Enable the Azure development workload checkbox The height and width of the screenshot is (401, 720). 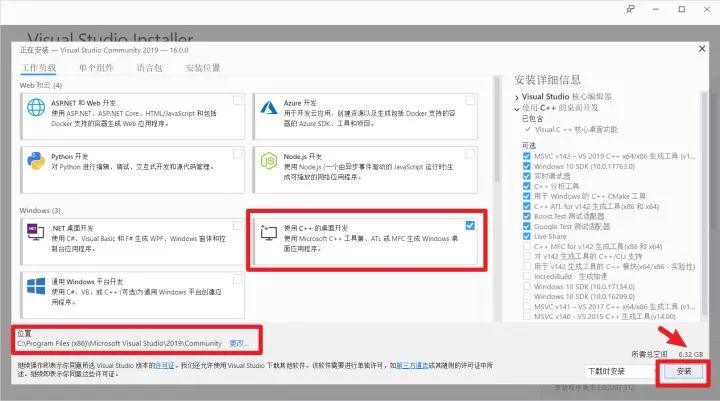(470, 100)
